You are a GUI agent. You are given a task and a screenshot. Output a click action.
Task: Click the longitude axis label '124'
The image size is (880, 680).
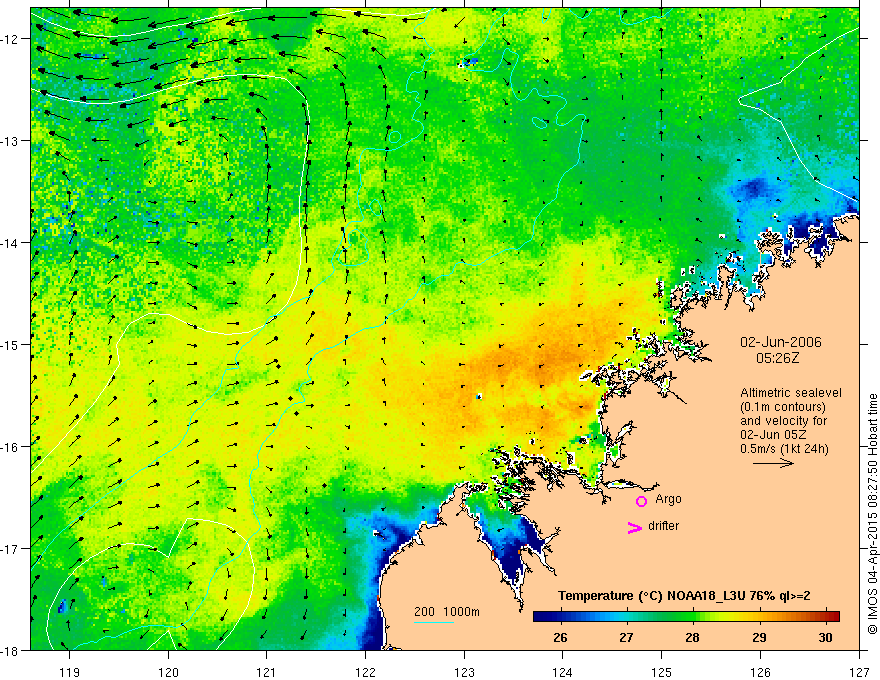coord(563,672)
